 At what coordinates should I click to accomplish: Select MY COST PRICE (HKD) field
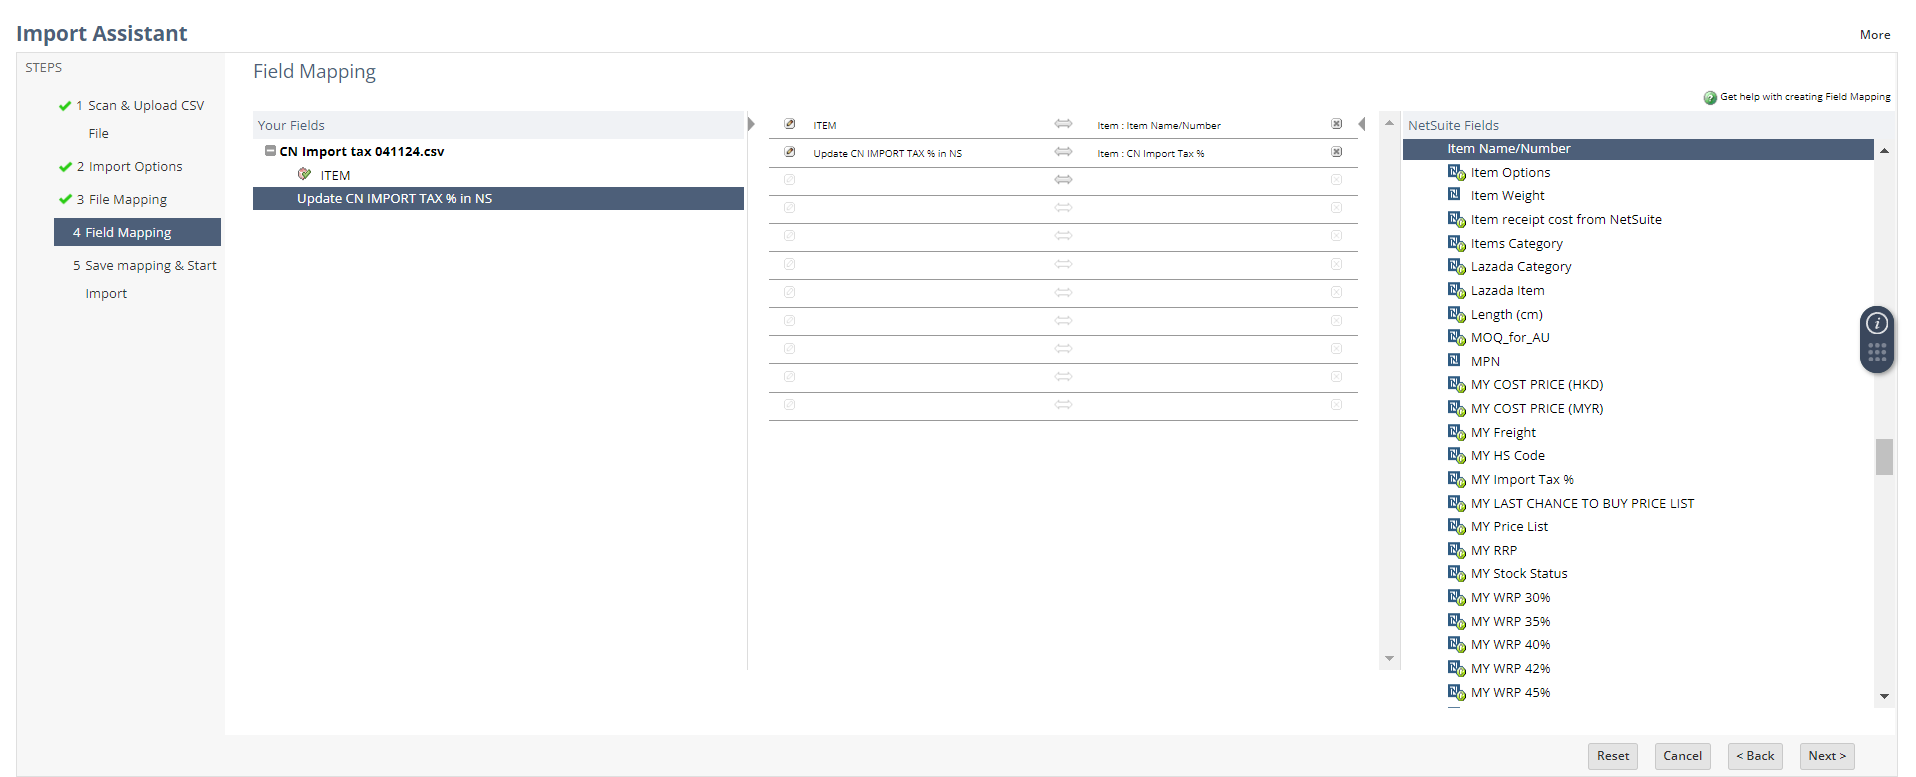(1537, 384)
